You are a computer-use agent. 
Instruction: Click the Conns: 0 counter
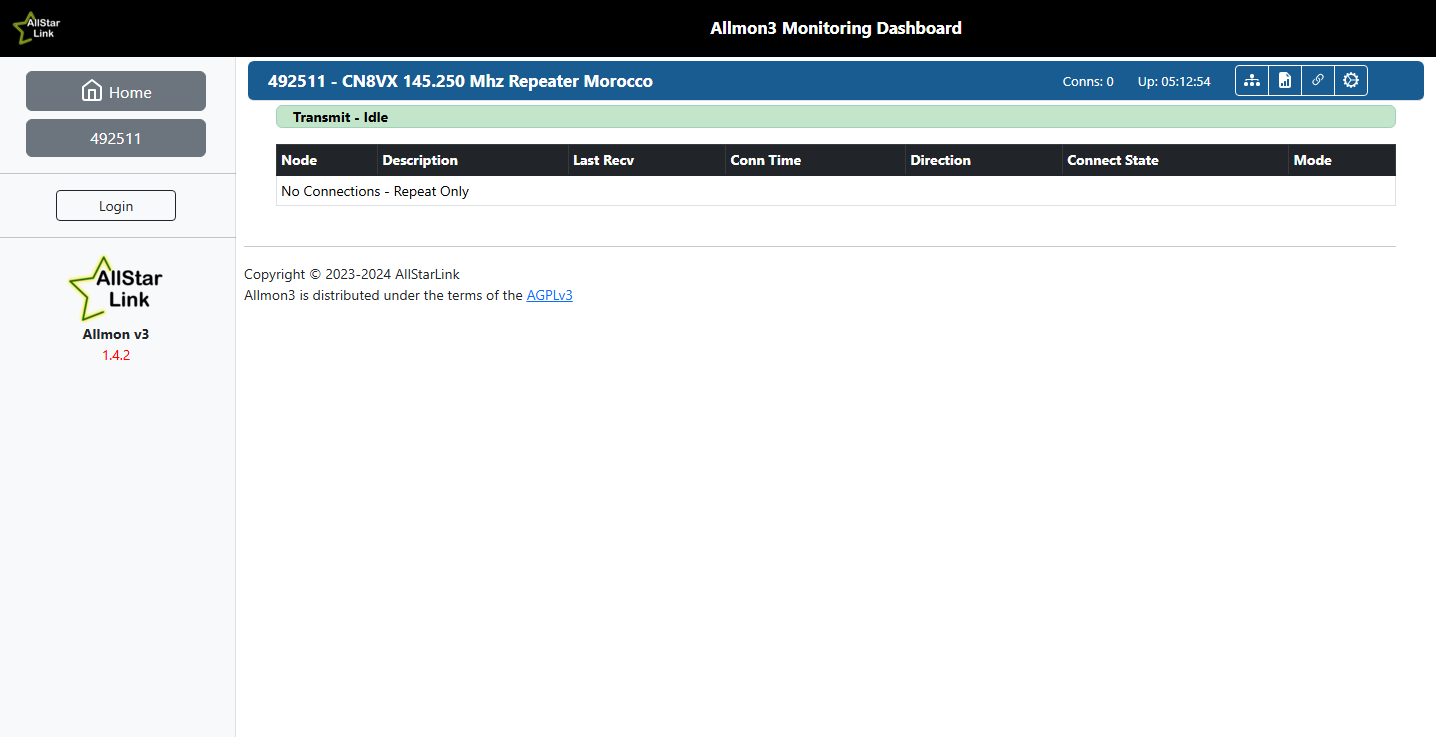(1088, 81)
